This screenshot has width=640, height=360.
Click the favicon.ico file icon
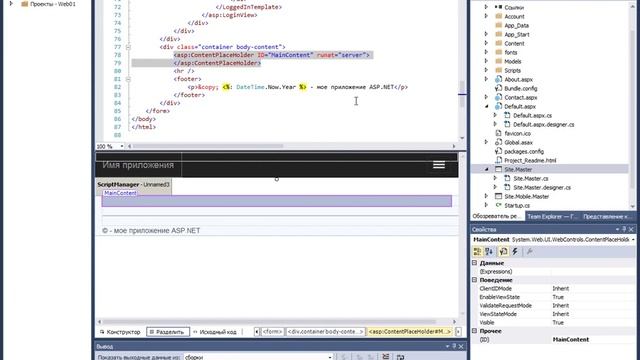point(498,133)
